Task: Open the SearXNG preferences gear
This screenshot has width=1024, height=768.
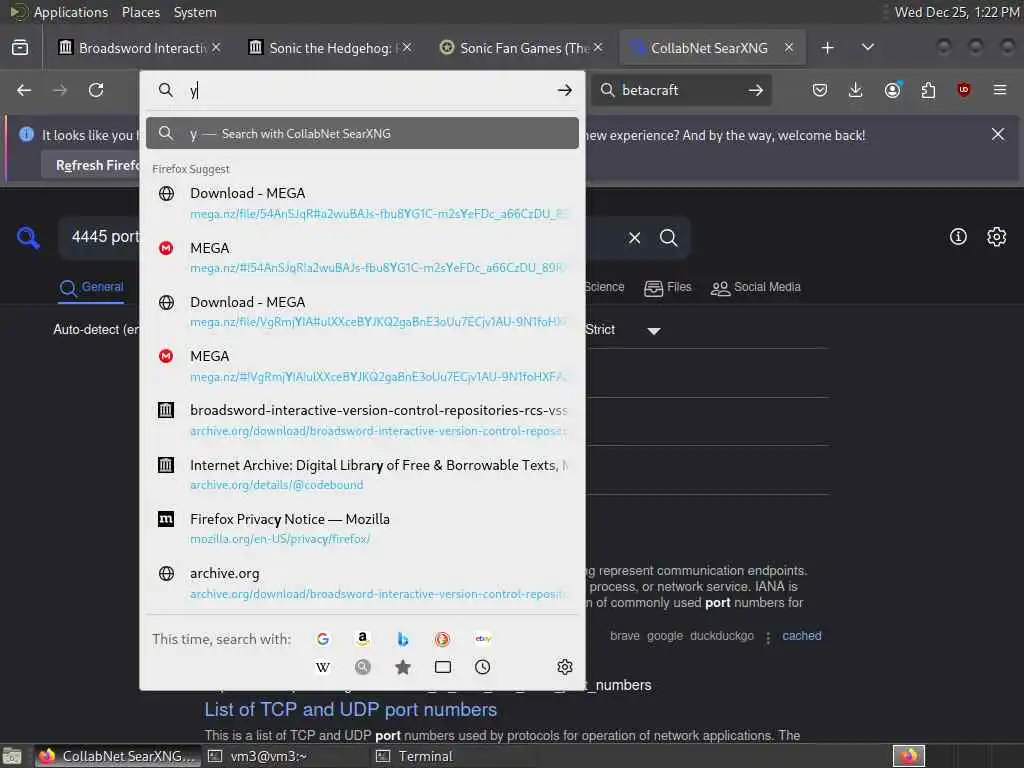Action: coord(997,236)
